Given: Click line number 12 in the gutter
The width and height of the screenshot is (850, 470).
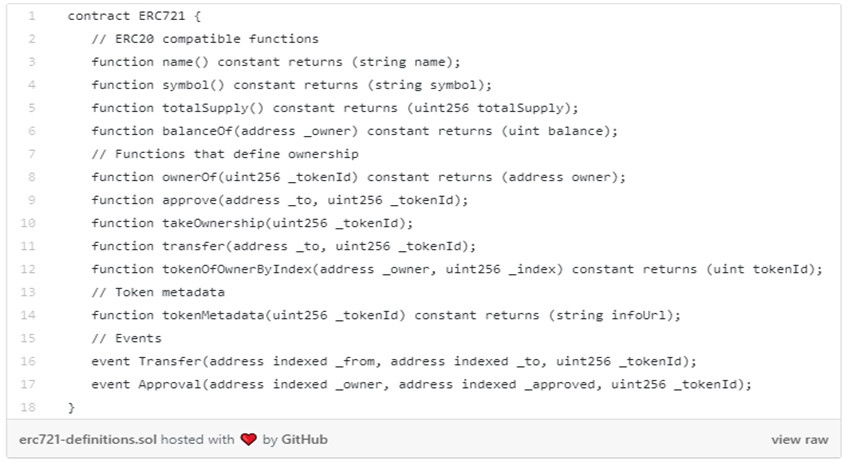Looking at the screenshot, I should tap(31, 269).
